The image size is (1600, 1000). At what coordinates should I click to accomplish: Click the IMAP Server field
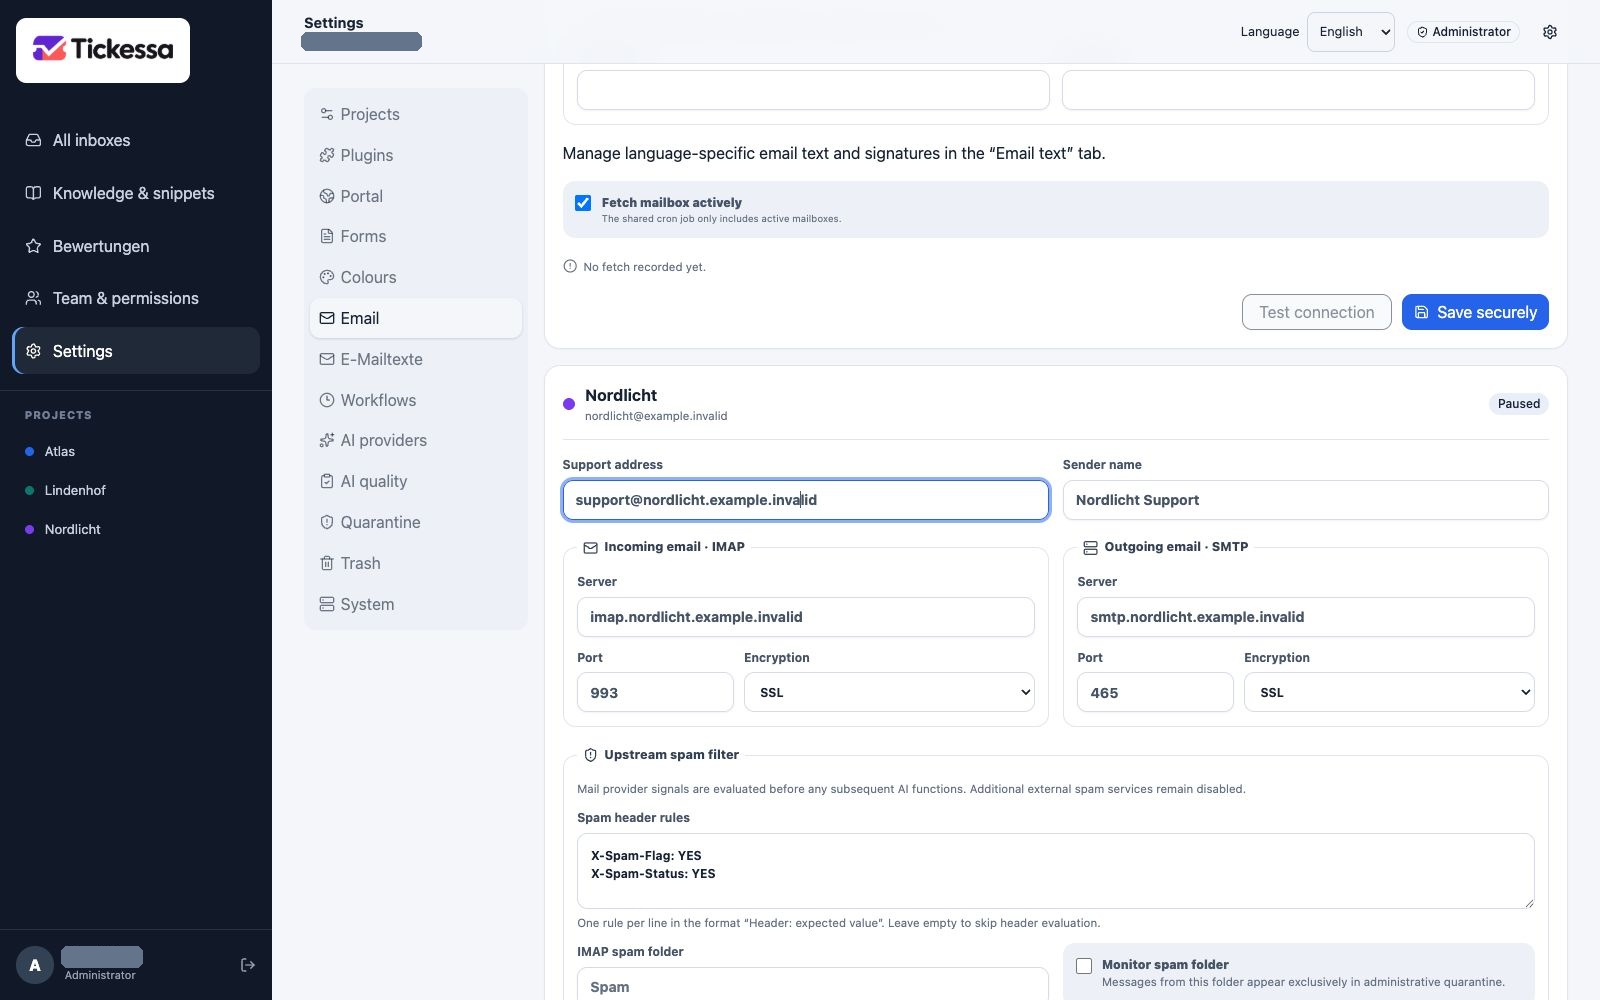click(806, 617)
